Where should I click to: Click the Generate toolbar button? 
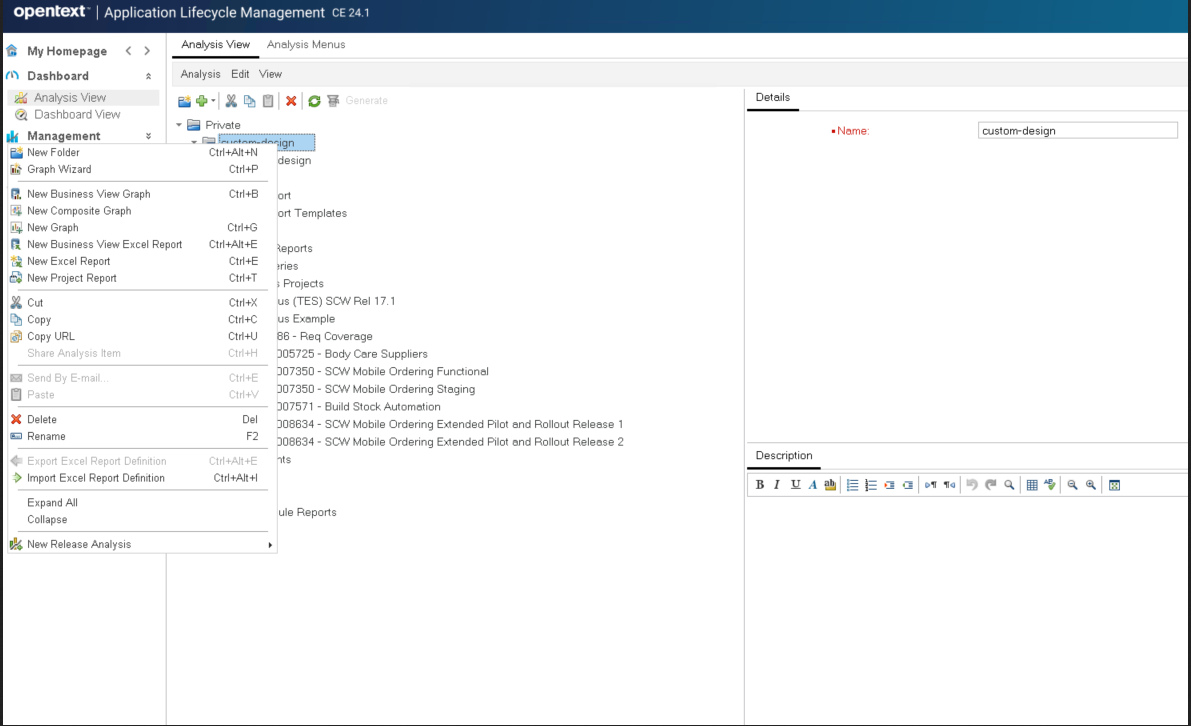358,101
